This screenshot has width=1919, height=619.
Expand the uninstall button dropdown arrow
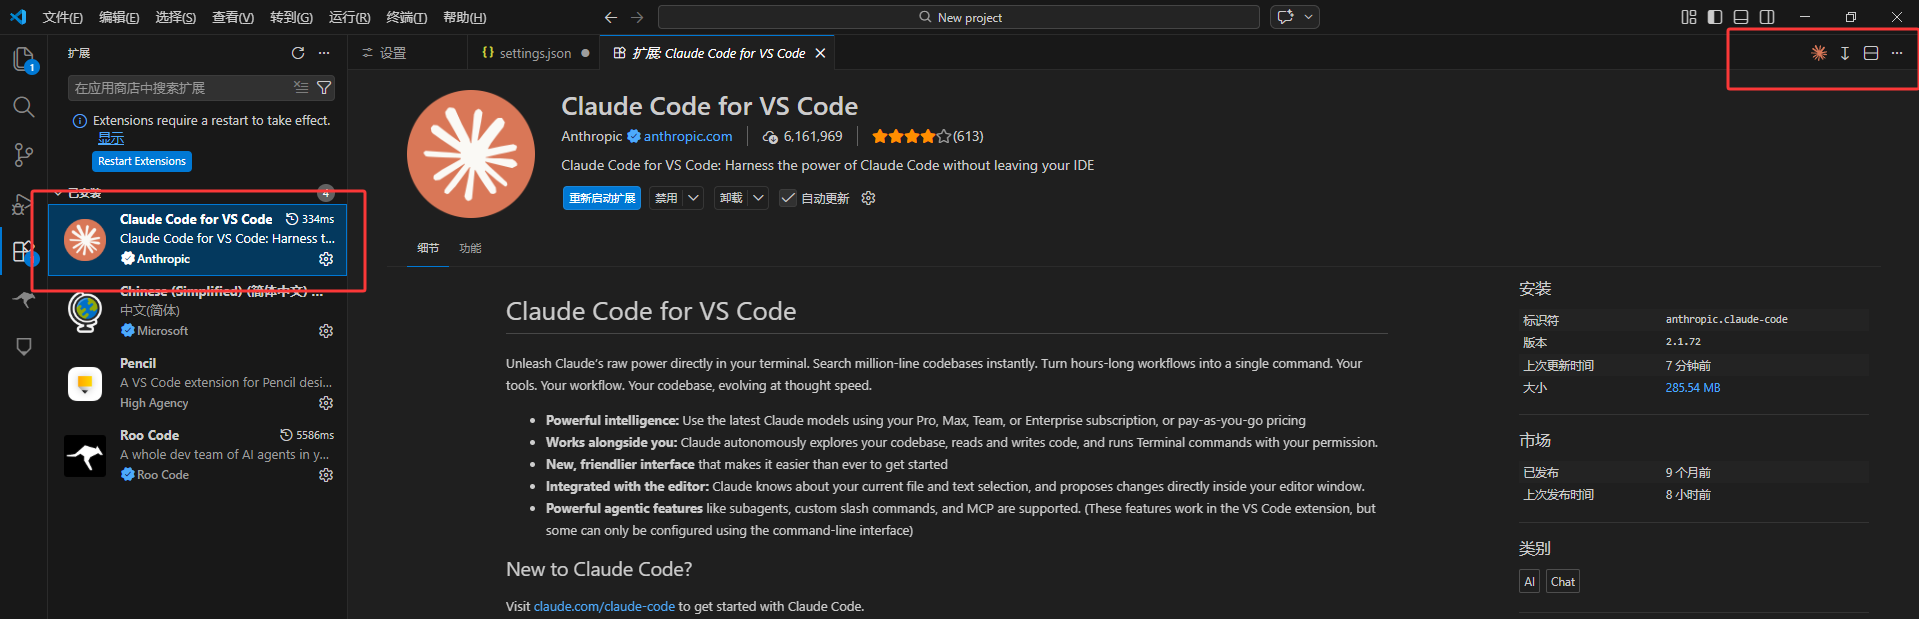click(x=758, y=198)
